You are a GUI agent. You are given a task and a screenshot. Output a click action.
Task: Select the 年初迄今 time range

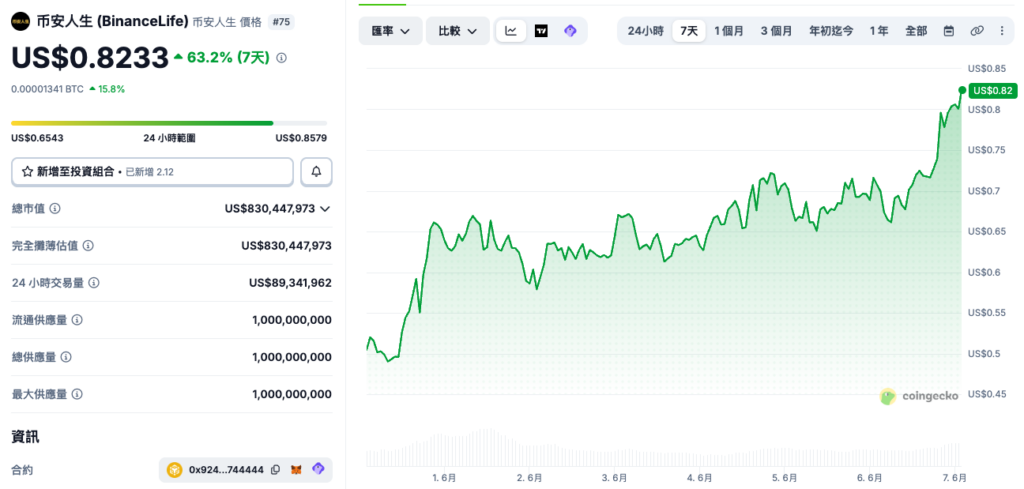point(831,31)
